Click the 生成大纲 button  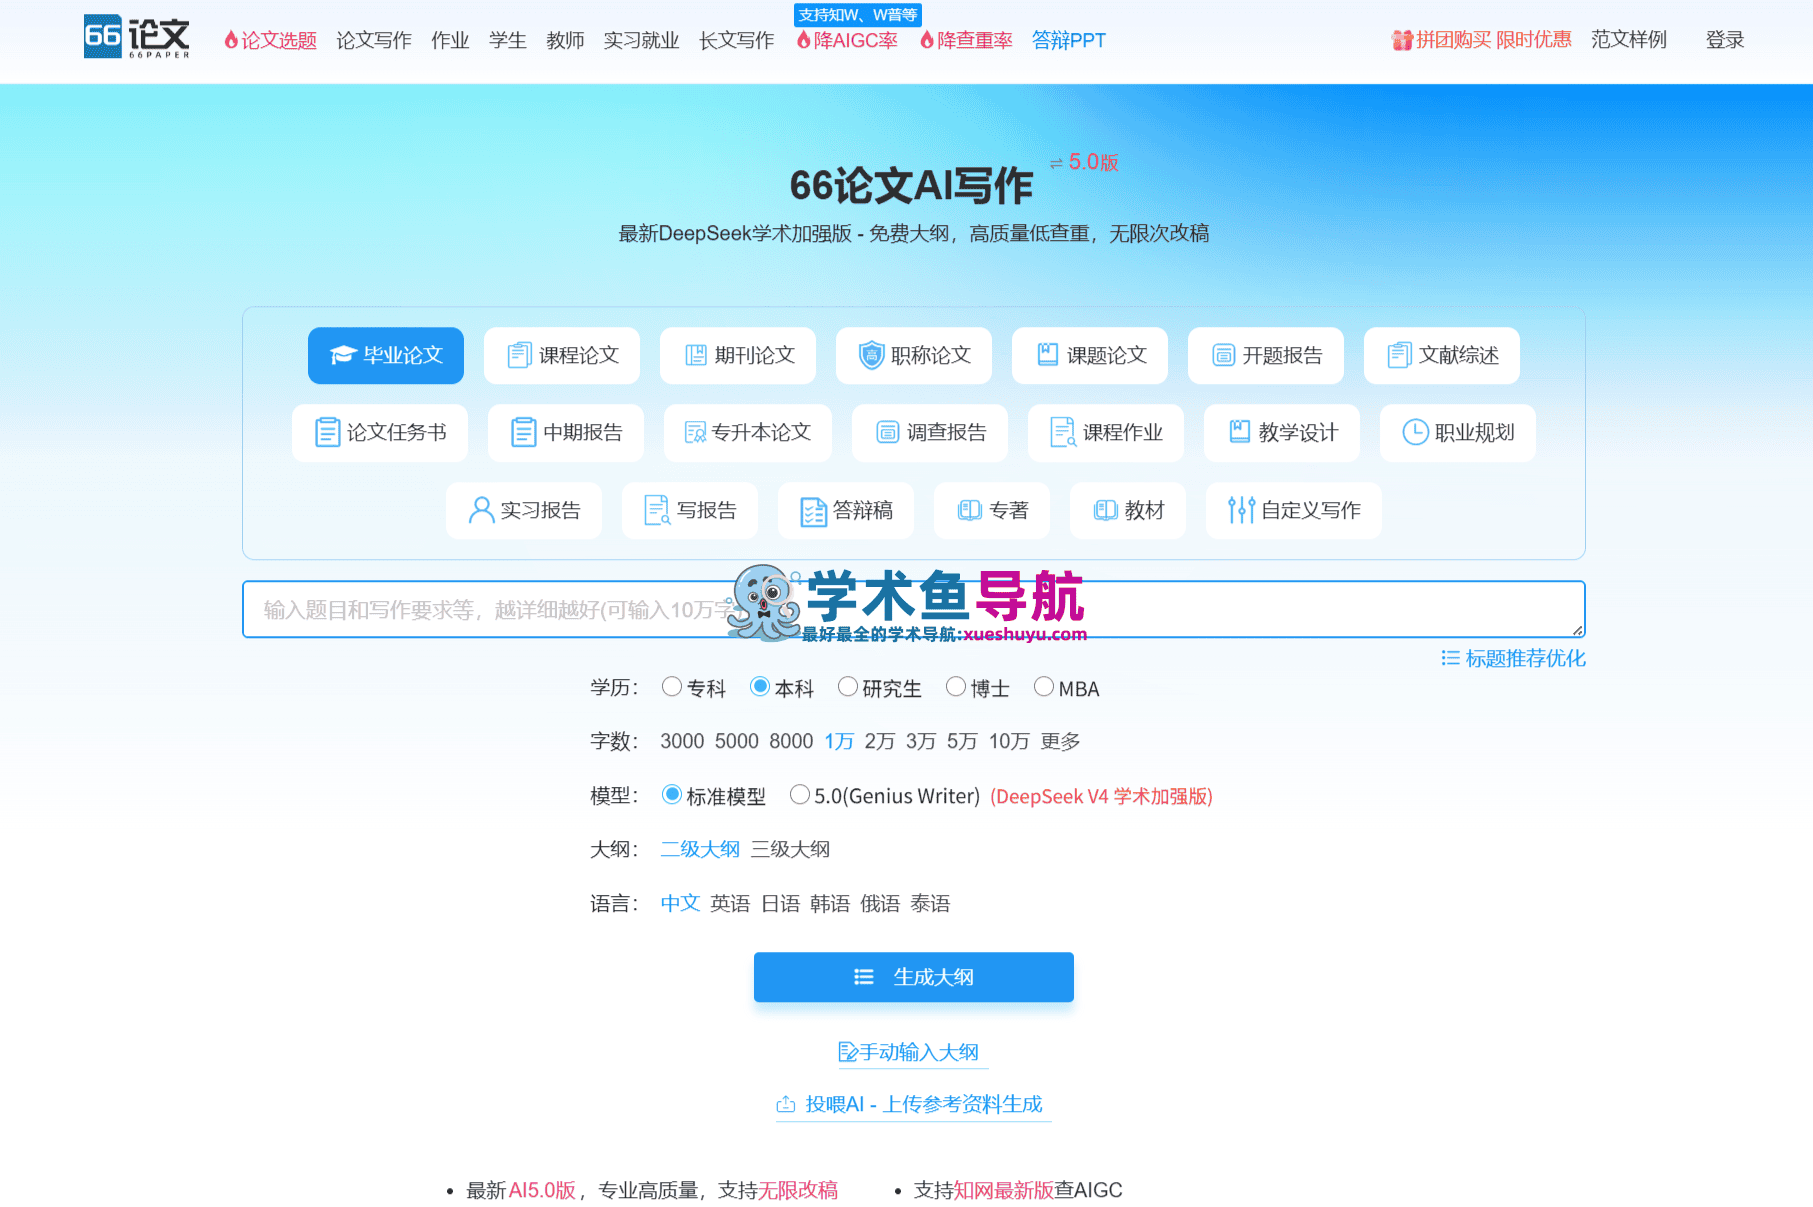coord(914,977)
